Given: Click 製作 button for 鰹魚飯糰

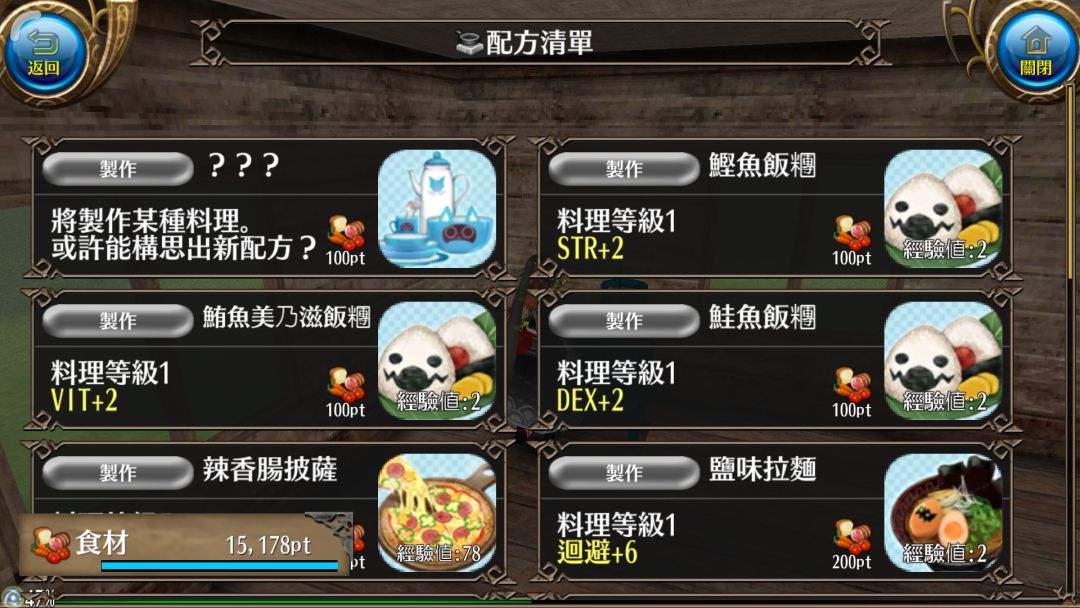Looking at the screenshot, I should pyautogui.click(x=624, y=169).
